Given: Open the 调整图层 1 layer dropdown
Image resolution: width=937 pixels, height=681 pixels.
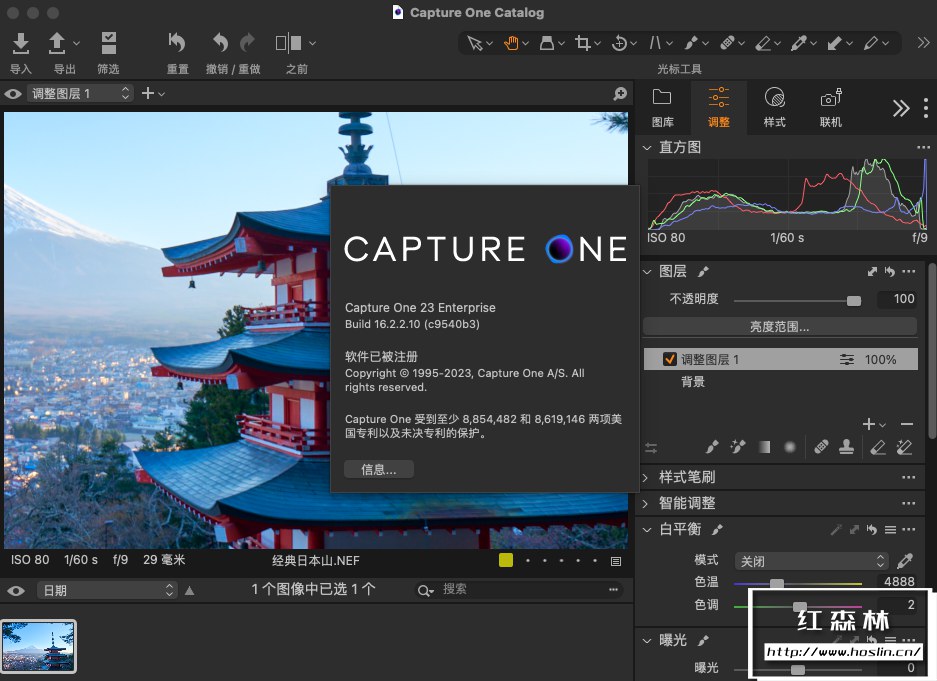Looking at the screenshot, I should pyautogui.click(x=80, y=93).
